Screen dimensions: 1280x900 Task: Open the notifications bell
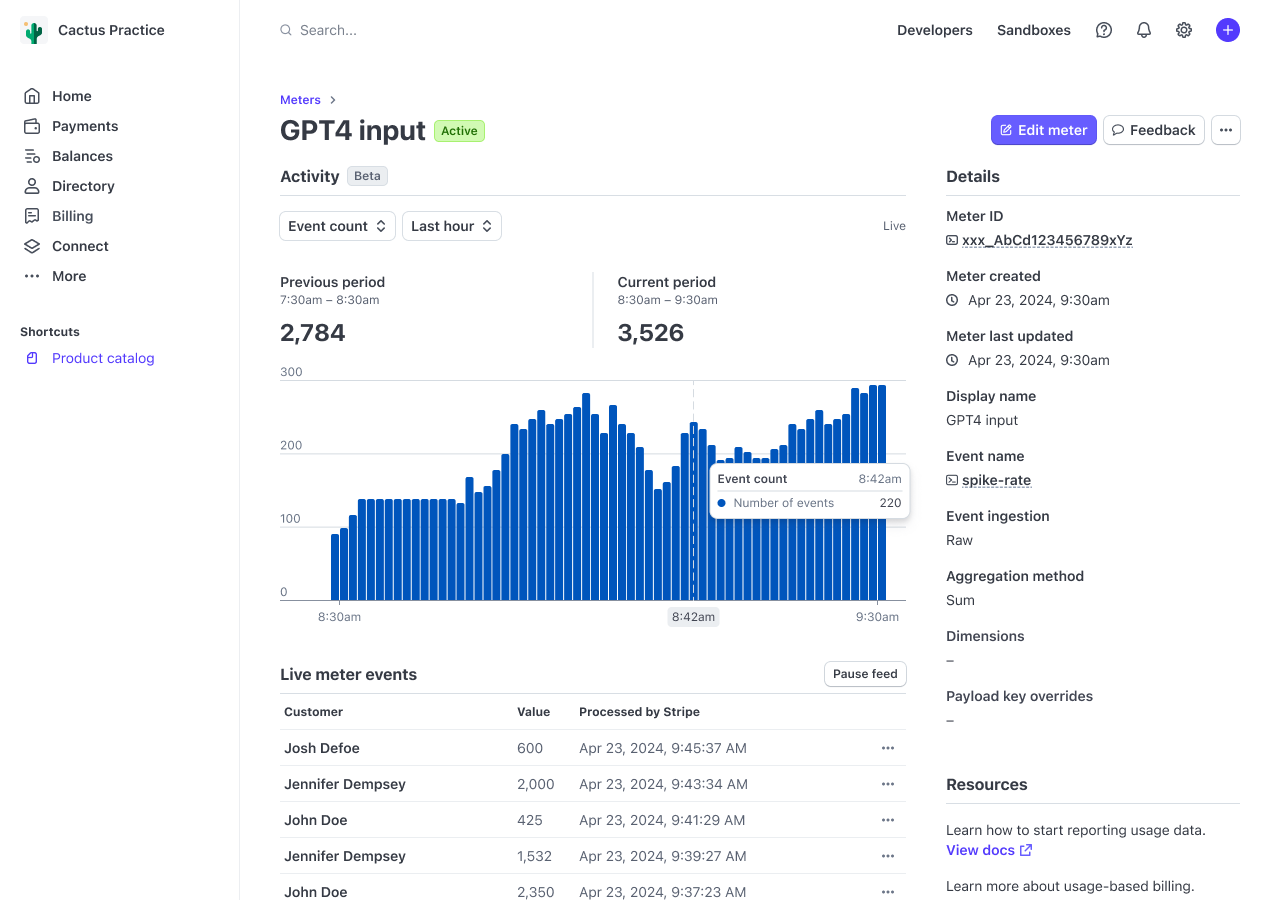click(1143, 30)
